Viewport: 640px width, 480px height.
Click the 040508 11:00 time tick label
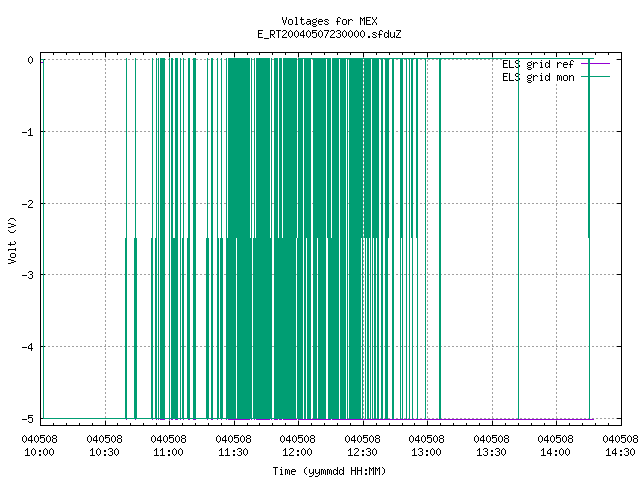168,446
